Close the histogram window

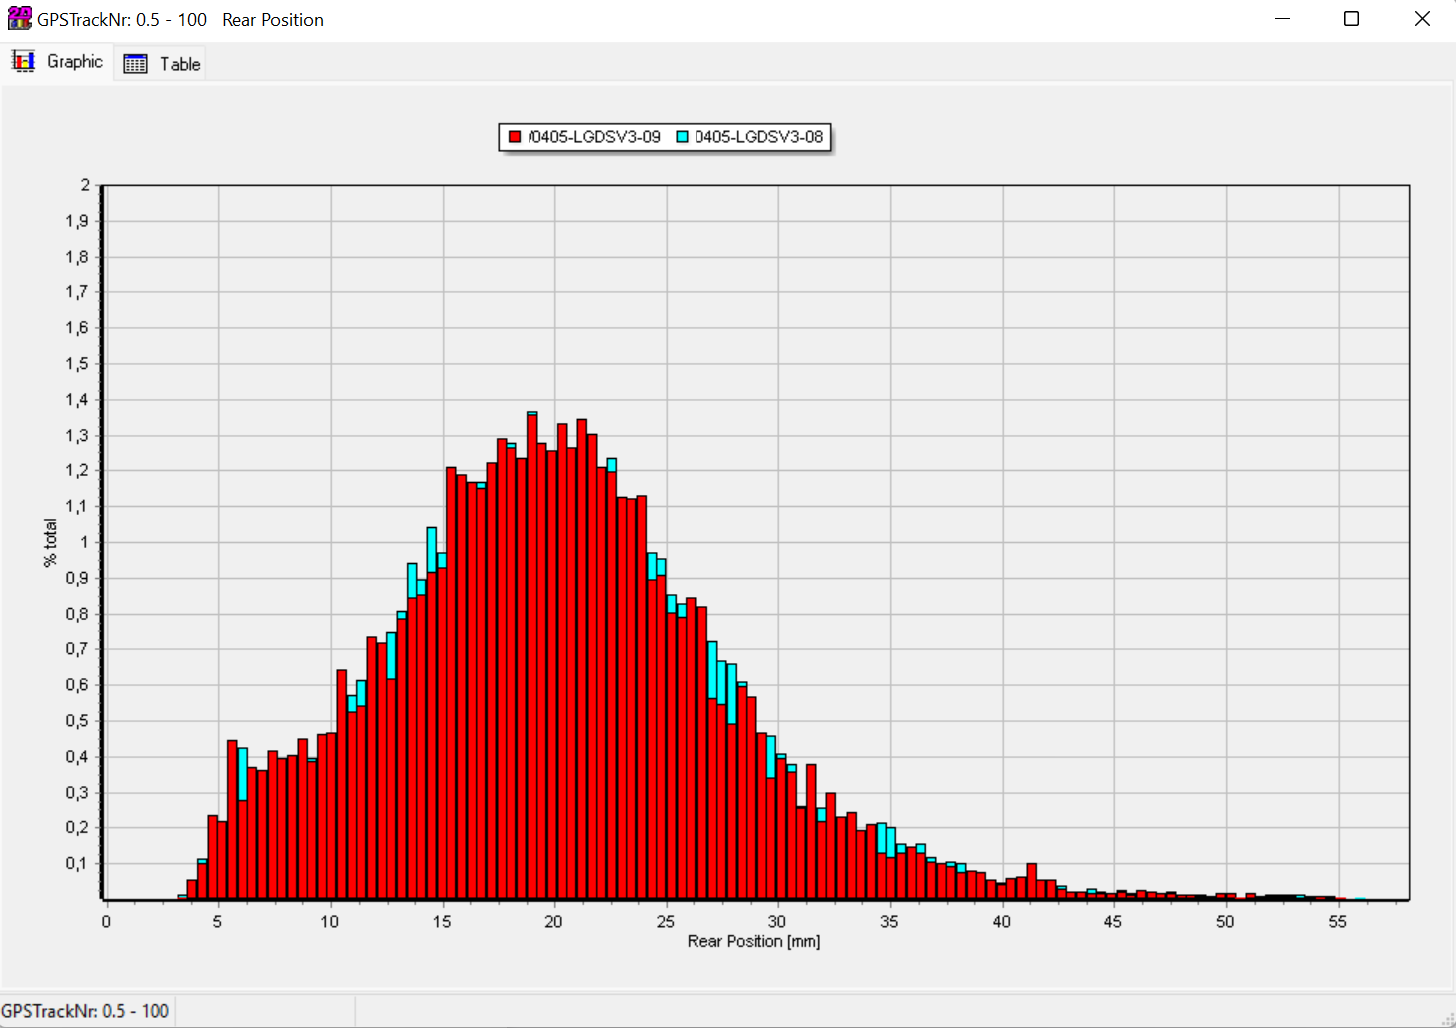(1421, 19)
